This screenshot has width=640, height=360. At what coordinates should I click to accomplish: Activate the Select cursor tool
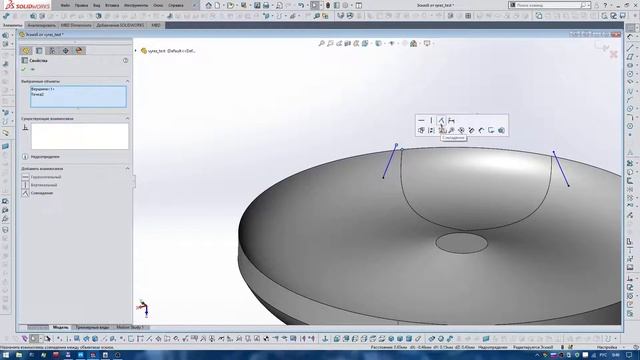coord(314,5)
